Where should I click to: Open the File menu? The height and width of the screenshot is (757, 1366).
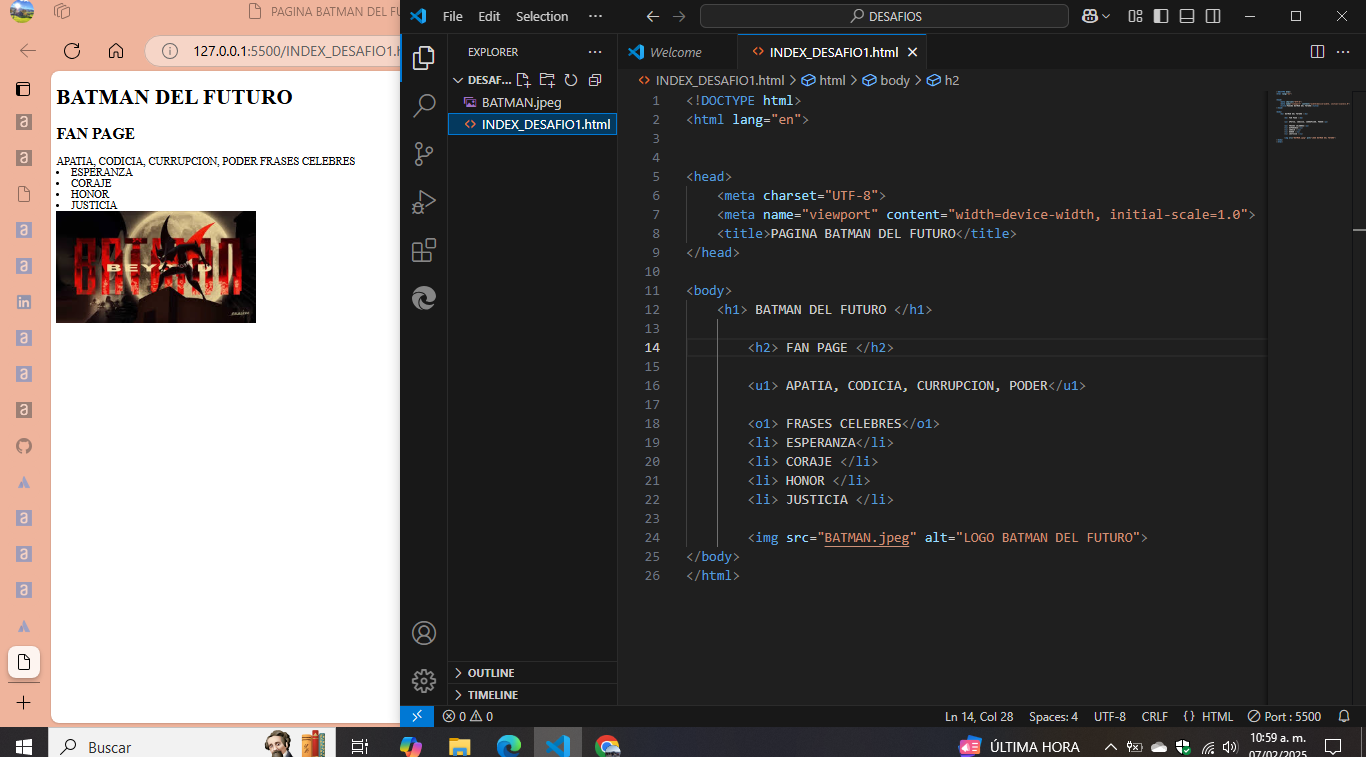pos(453,16)
